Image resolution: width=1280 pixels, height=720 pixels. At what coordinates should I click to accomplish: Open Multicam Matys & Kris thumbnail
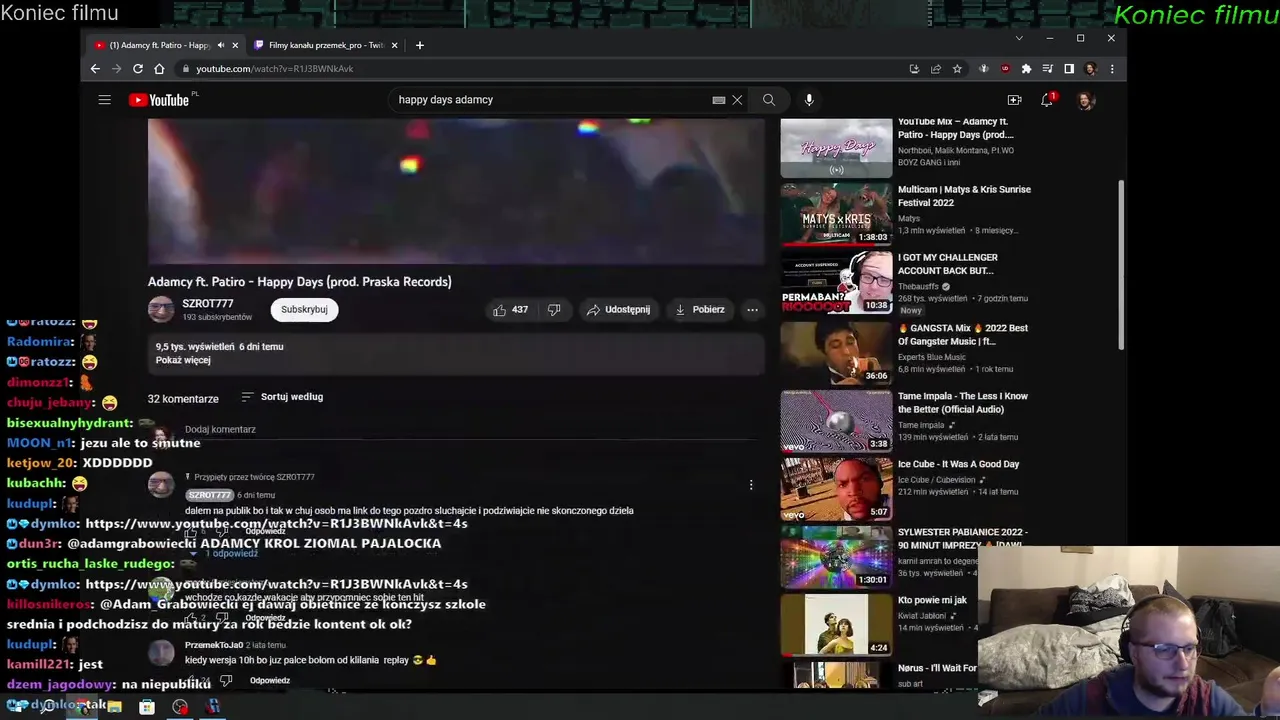836,214
